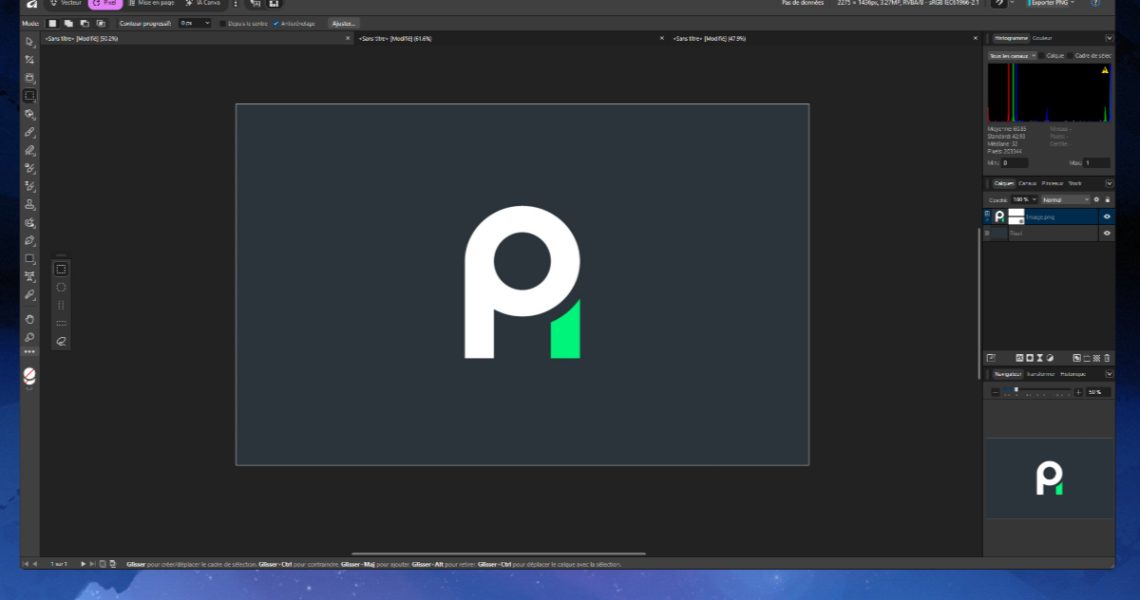Choose the Elliptical marquee in flyout
The image size is (1140, 600).
(x=61, y=287)
